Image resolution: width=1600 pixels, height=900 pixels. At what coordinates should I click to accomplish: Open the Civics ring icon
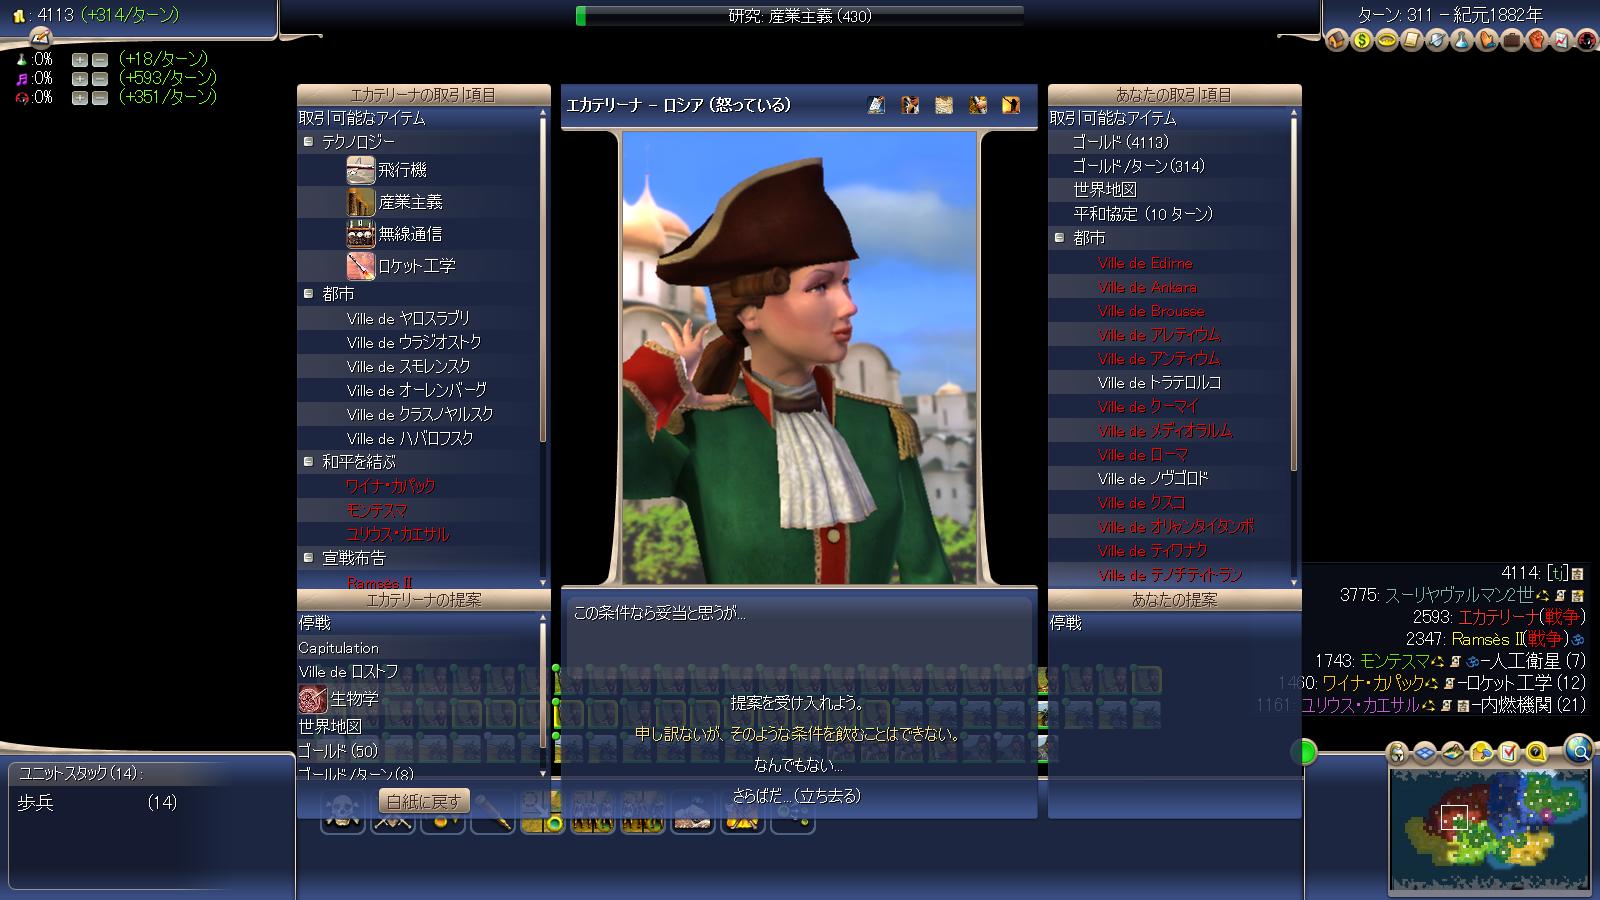[x=1386, y=41]
